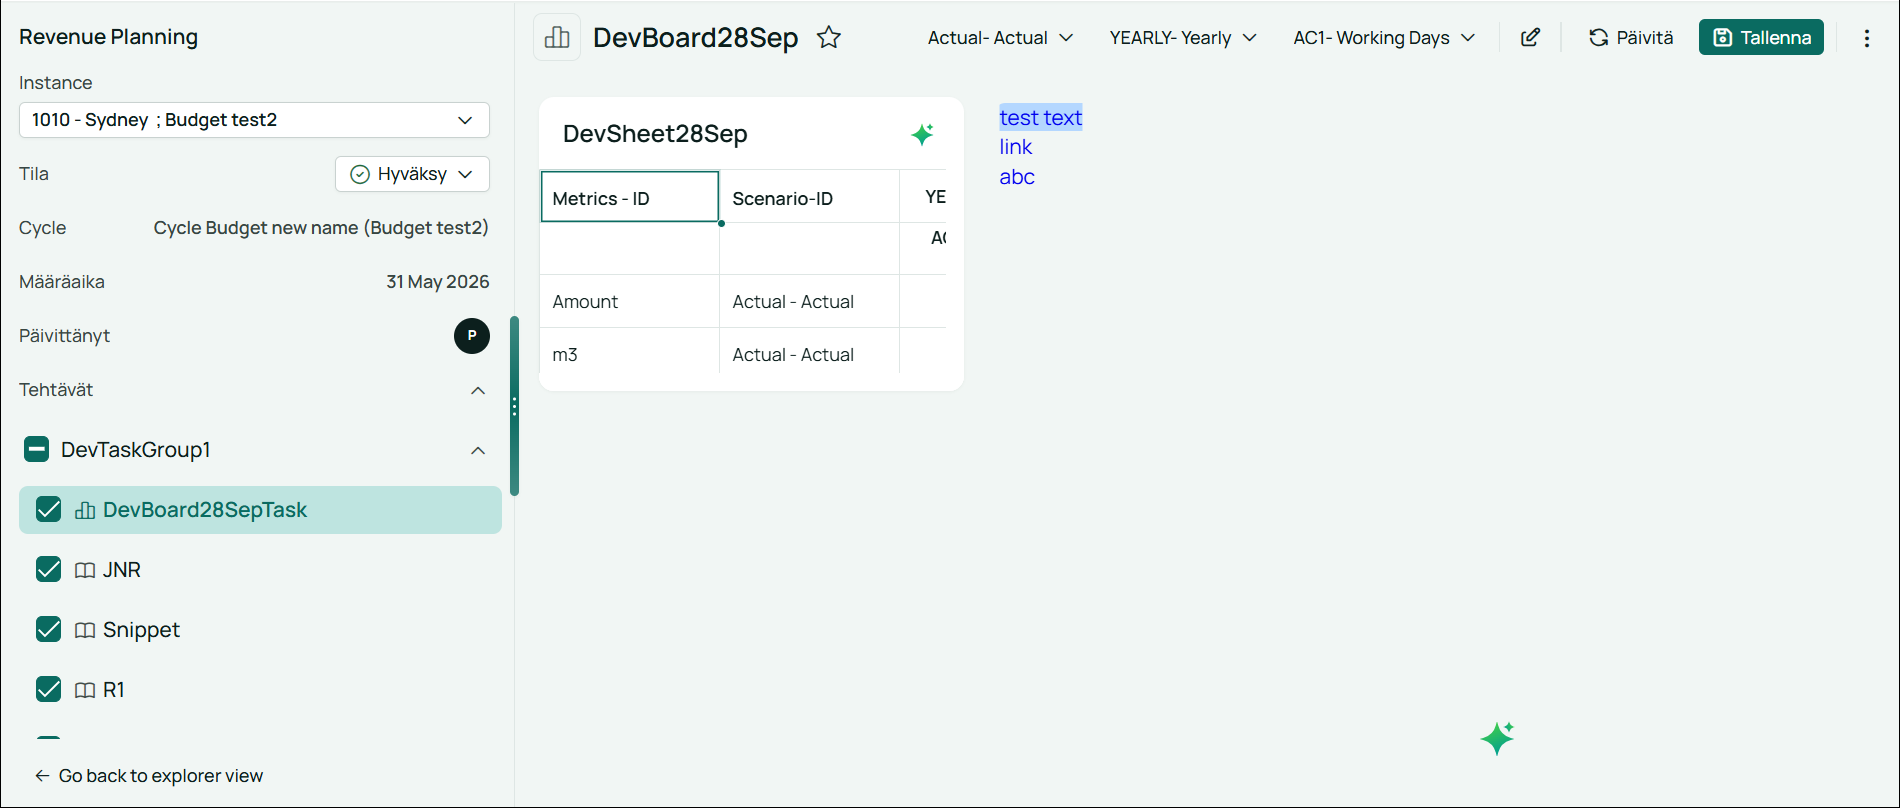This screenshot has height=808, width=1900.
Task: Click the board icon of DevBoard28SepTask
Action: (85, 510)
